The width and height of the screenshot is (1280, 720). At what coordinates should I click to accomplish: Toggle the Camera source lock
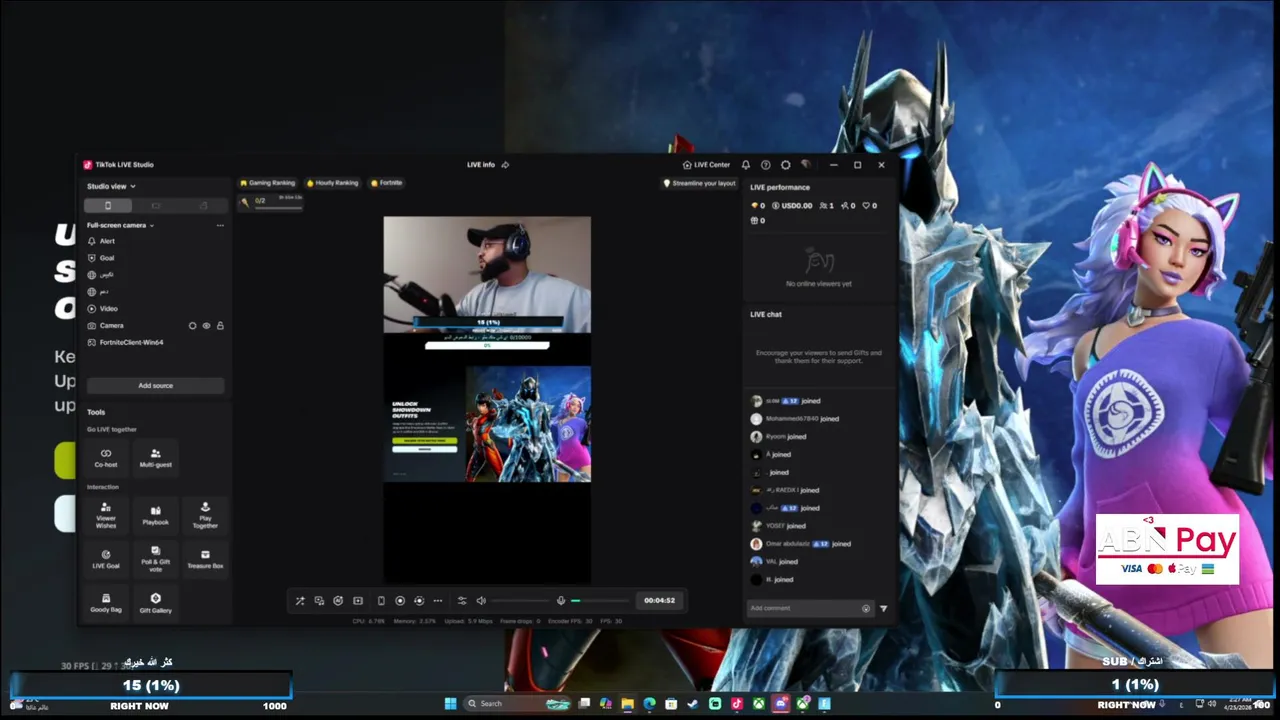(220, 325)
